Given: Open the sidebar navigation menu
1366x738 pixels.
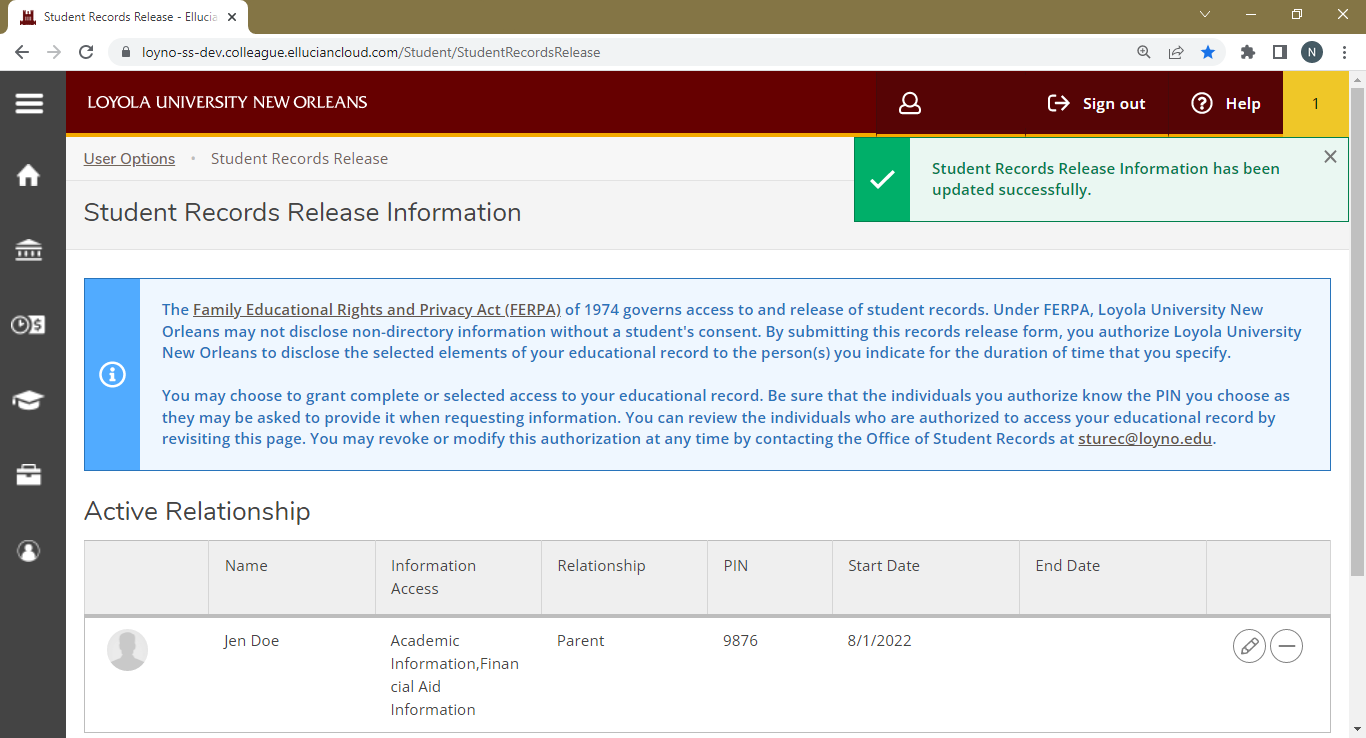Looking at the screenshot, I should (x=29, y=103).
